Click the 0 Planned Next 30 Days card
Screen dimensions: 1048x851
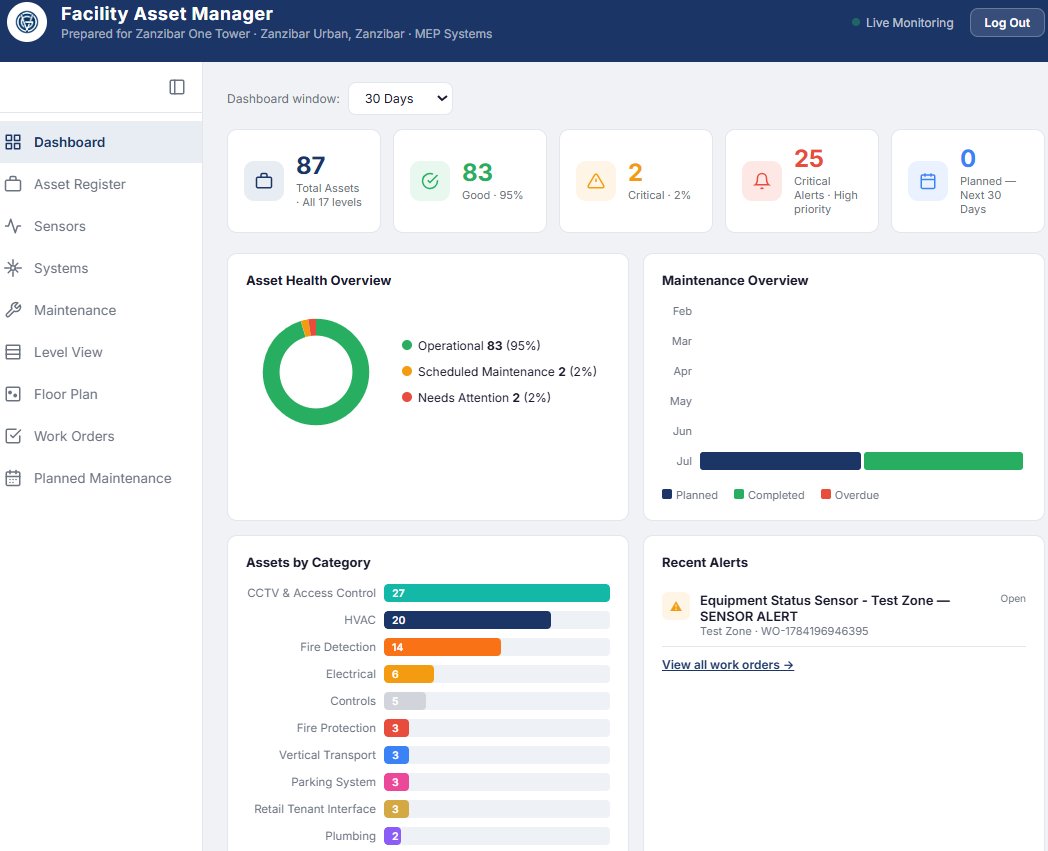[x=968, y=181]
